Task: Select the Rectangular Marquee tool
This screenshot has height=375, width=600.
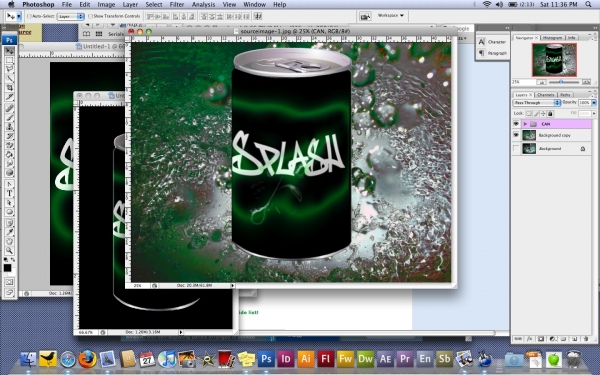Action: (9, 60)
